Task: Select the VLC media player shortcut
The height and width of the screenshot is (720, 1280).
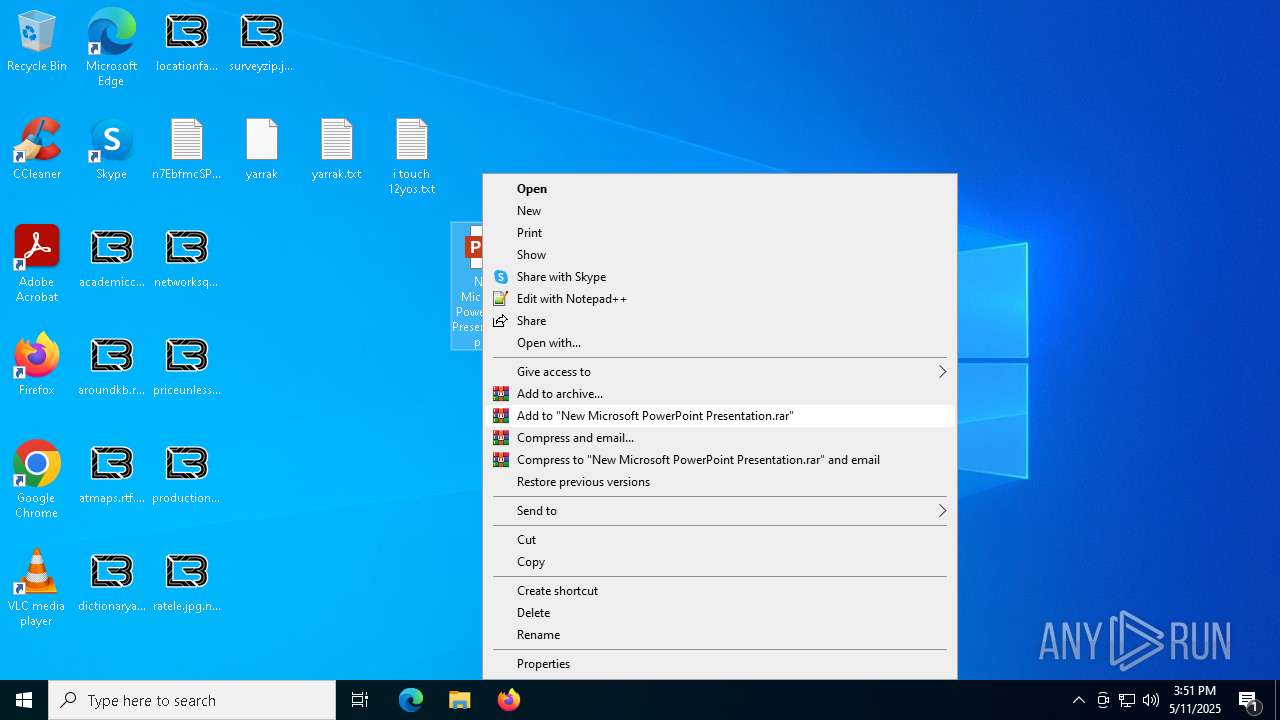Action: pyautogui.click(x=37, y=588)
